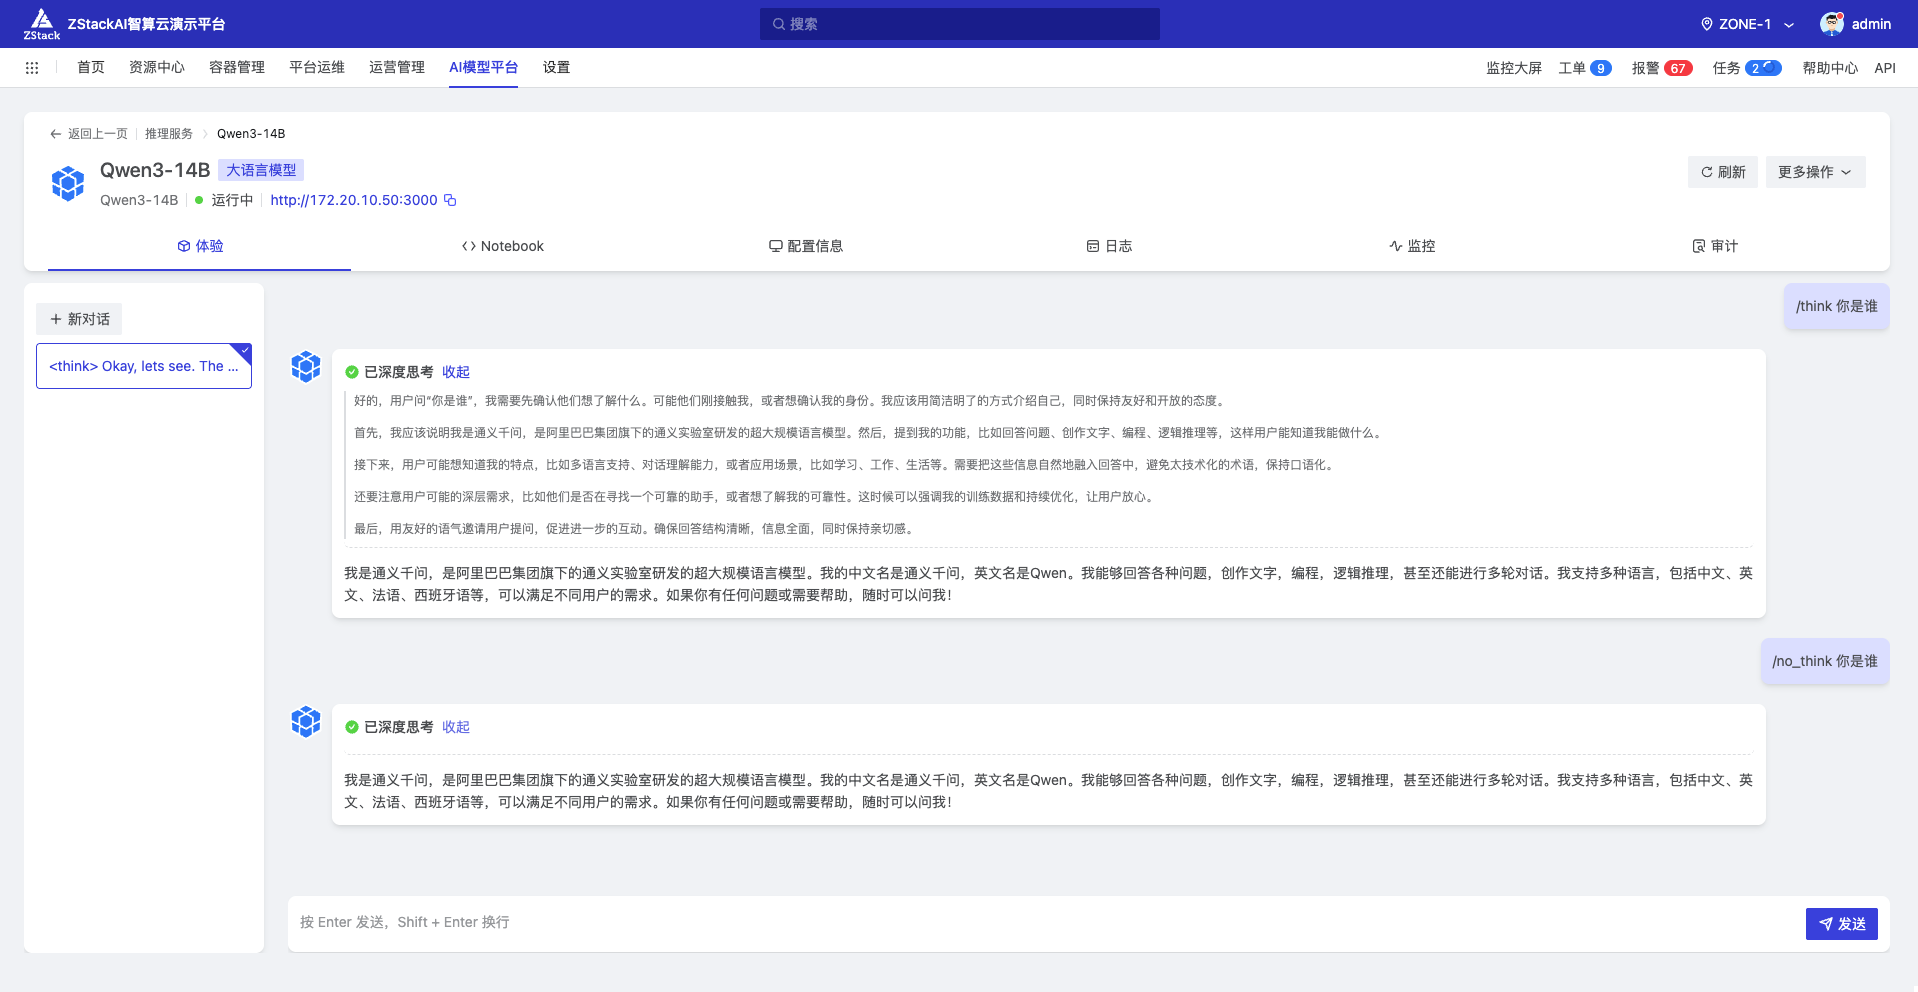Open the API link
Viewport: 1918px width, 992px height.
pos(1885,68)
